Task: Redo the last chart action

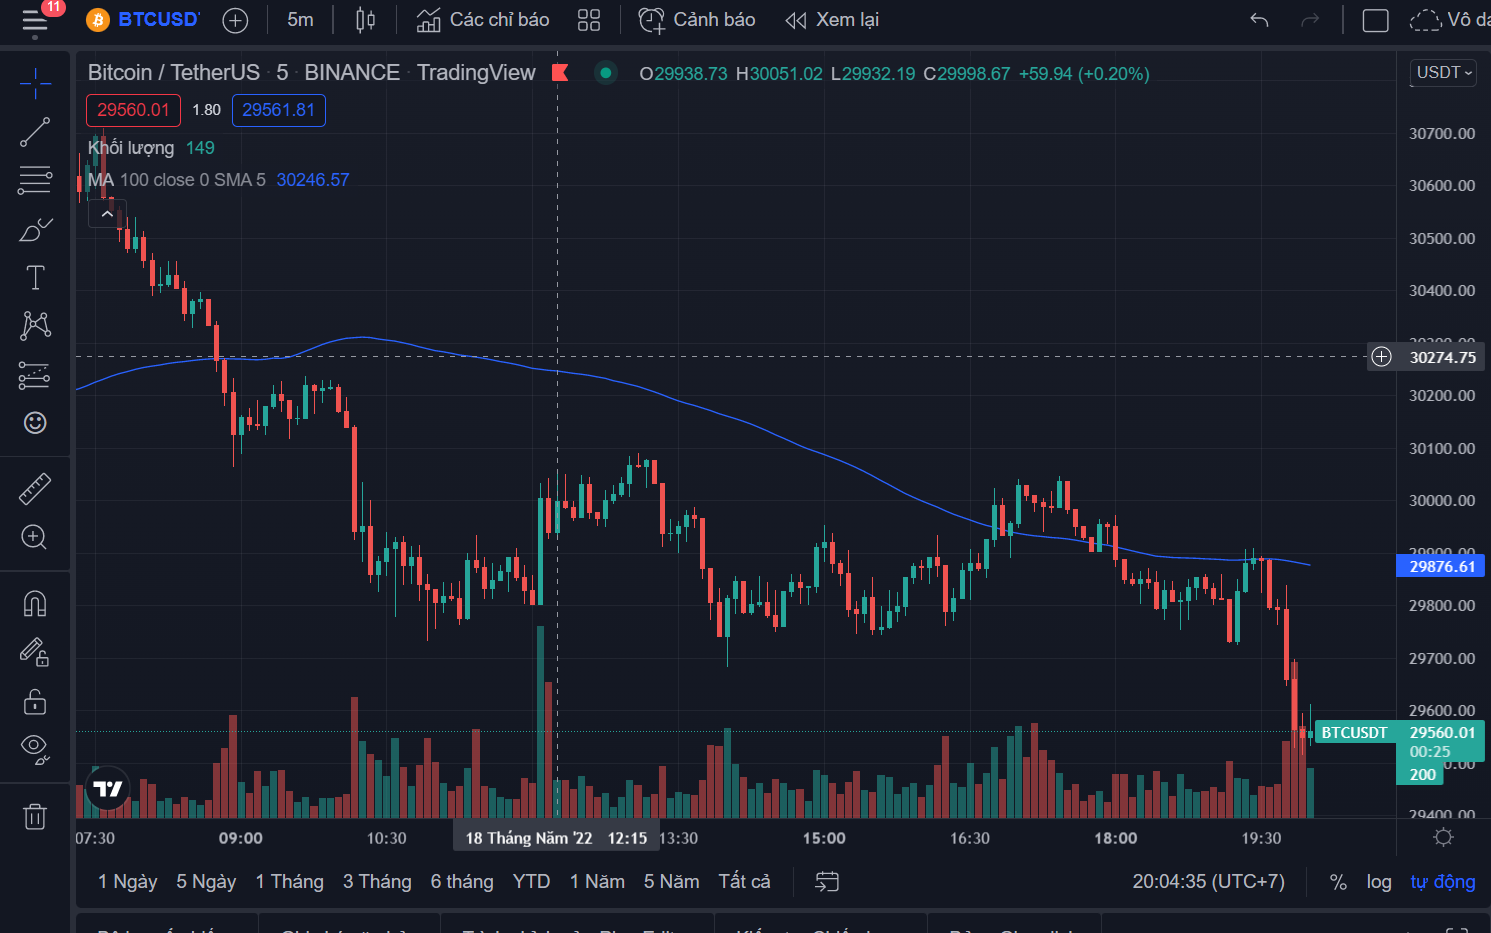Action: (1310, 20)
